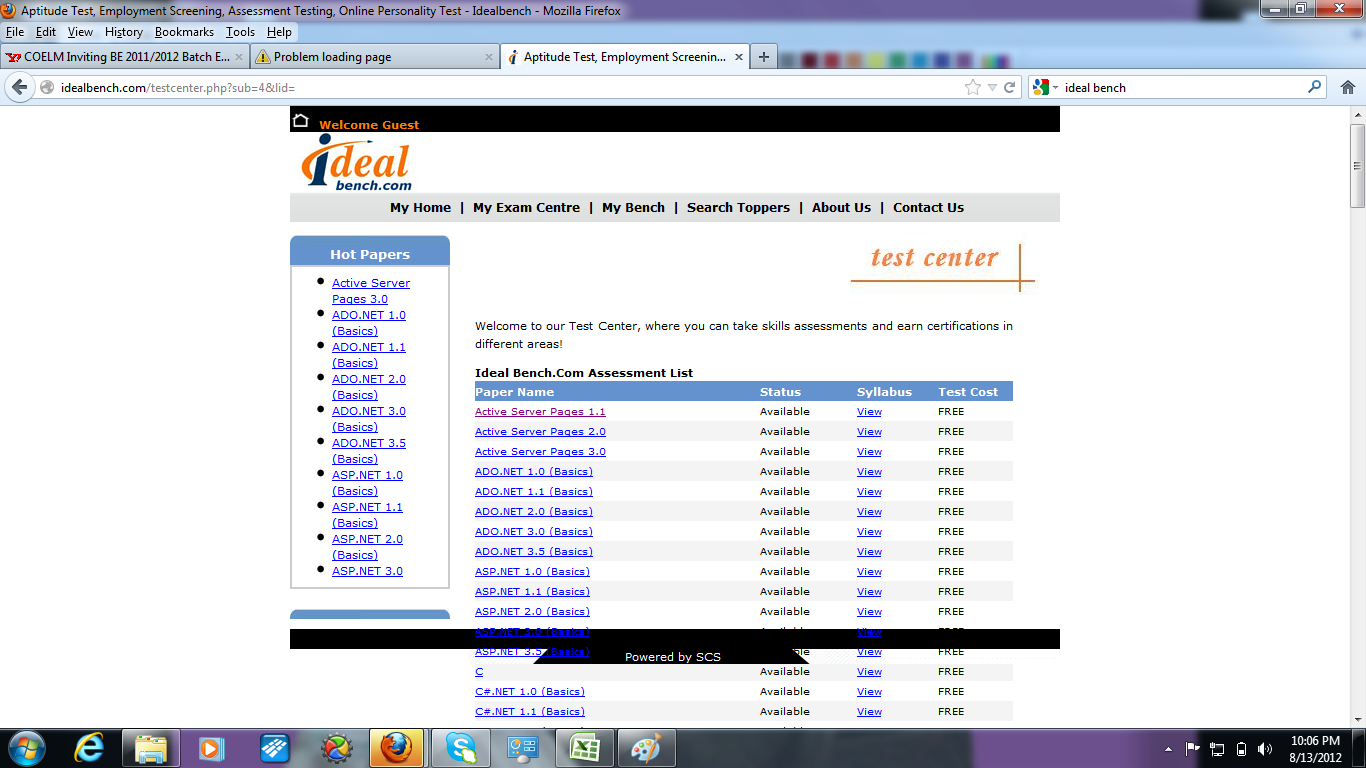
Task: Open the search engine dropdown next to Google icon
Action: coord(1055,88)
